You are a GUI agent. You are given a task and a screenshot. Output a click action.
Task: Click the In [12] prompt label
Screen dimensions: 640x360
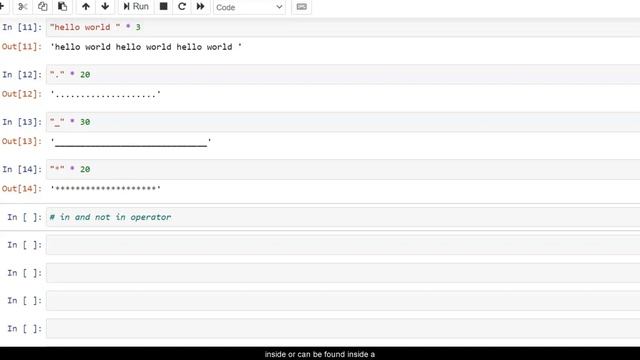point(22,75)
